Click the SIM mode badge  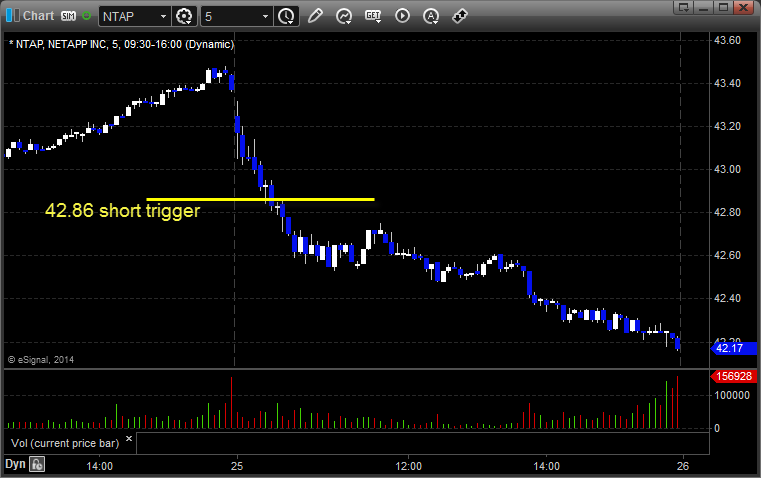[x=68, y=16]
